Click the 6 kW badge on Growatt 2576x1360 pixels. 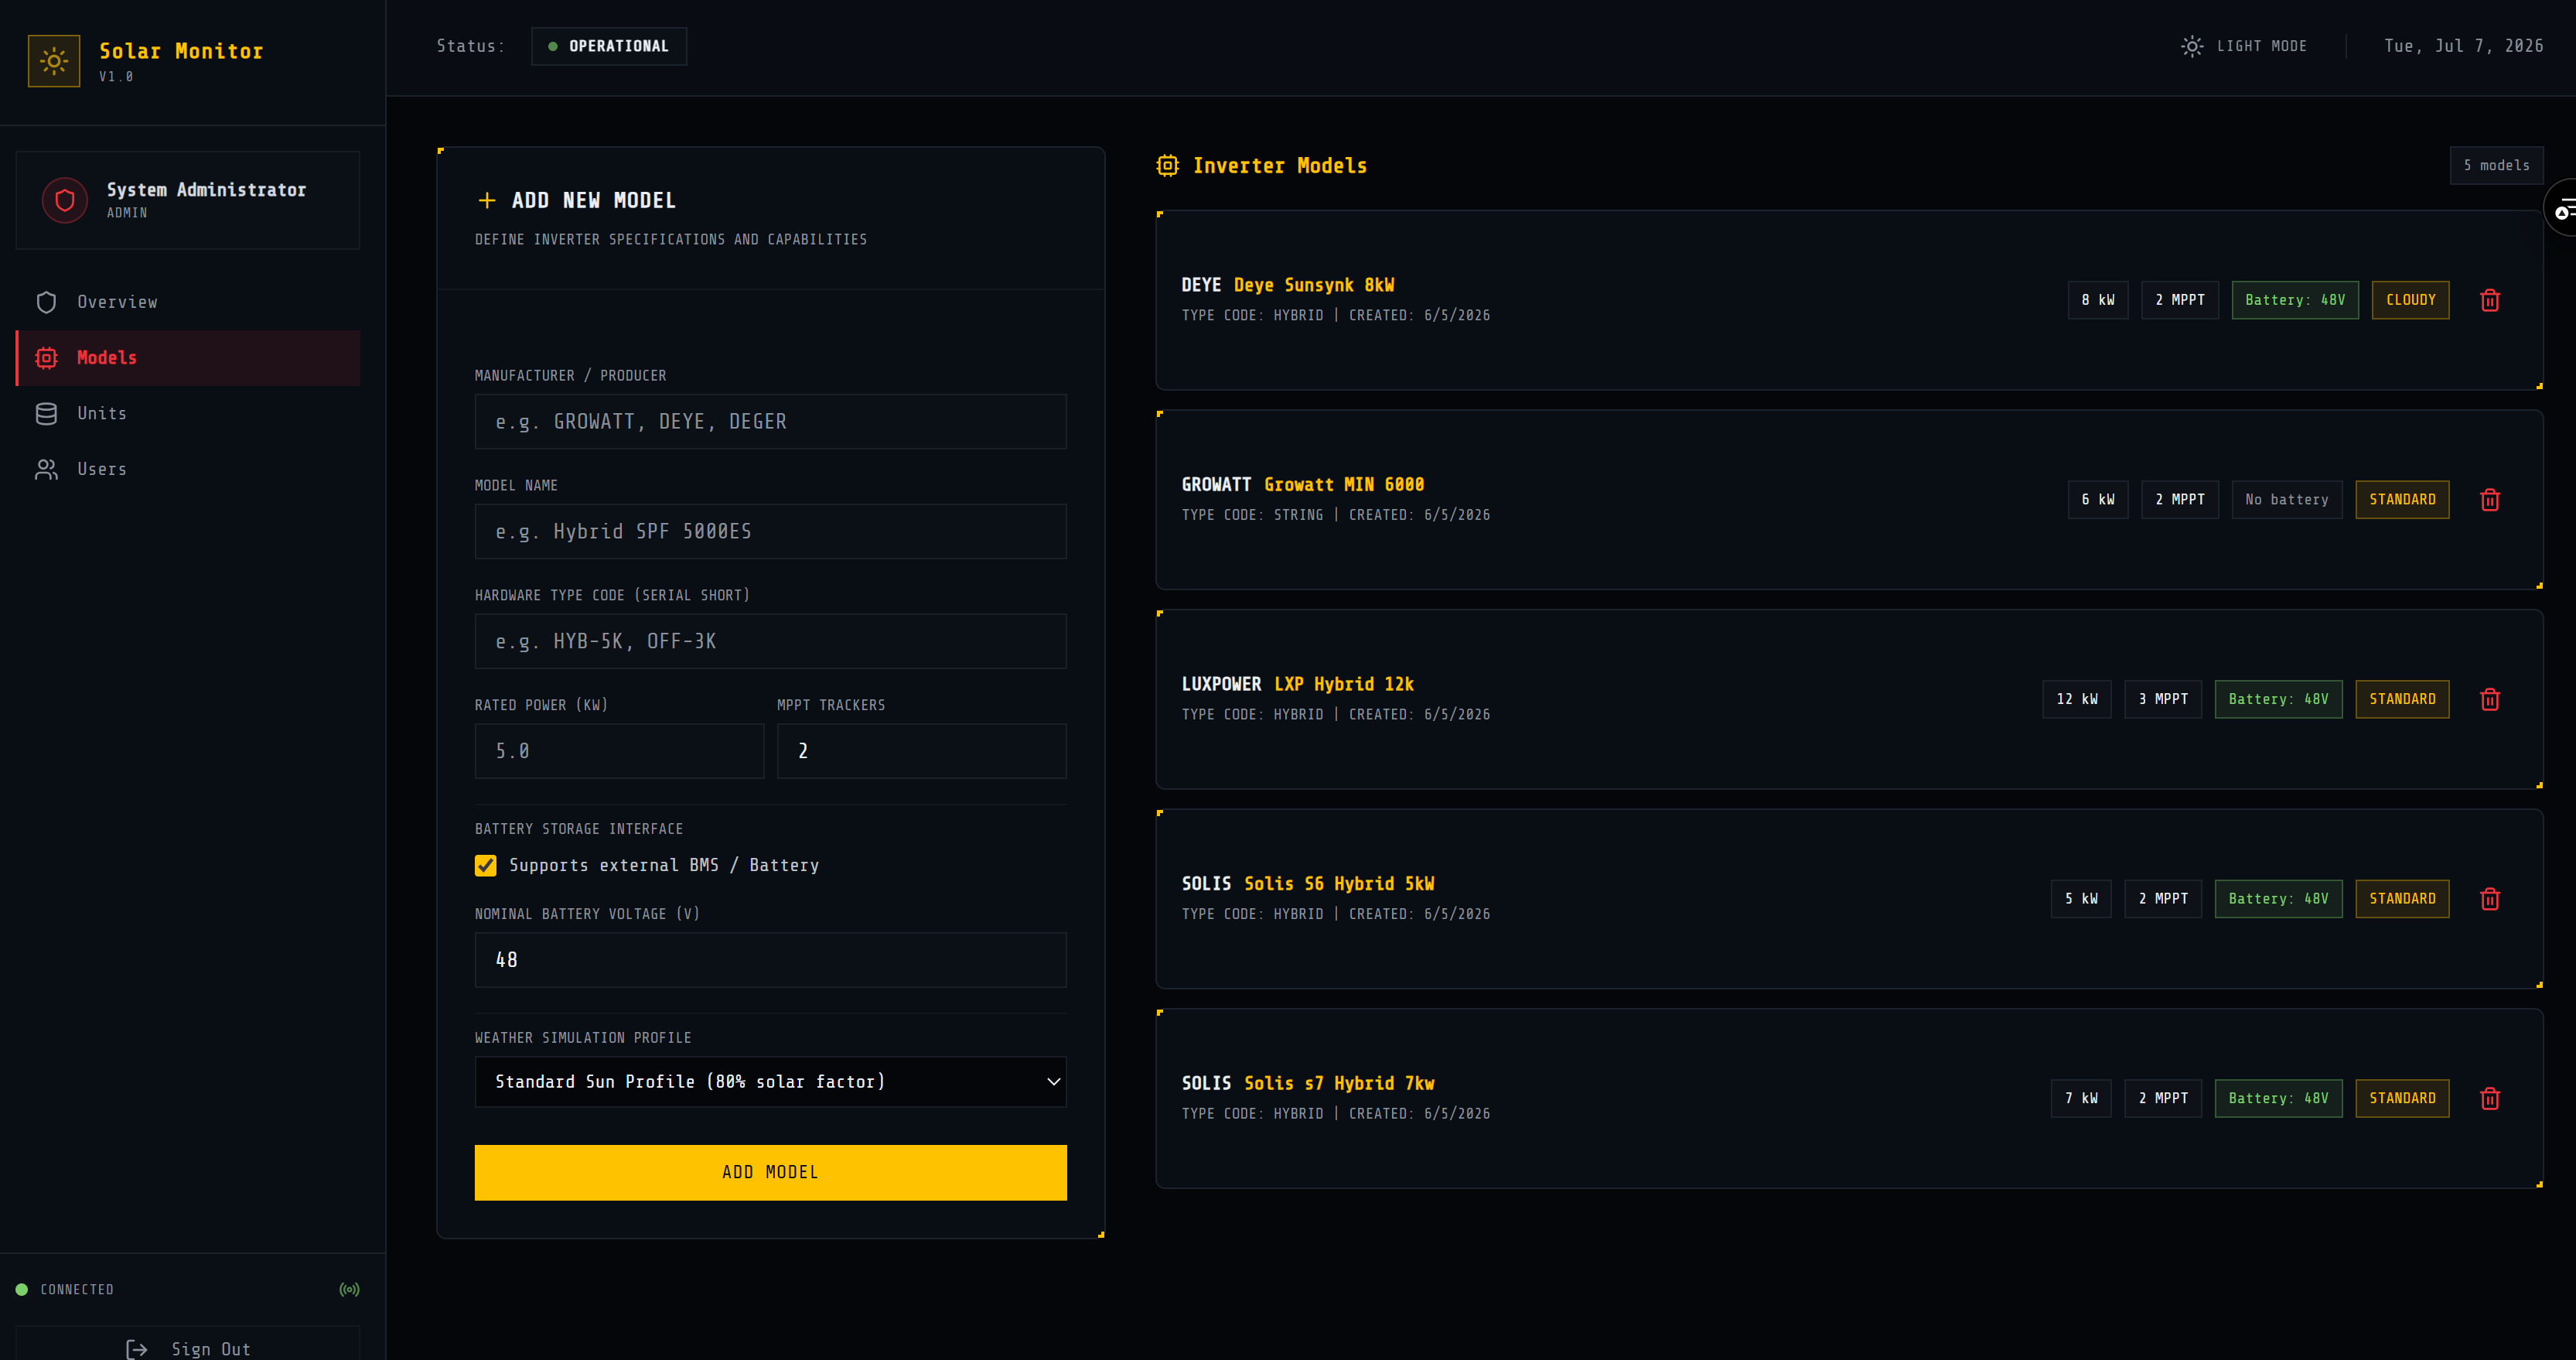2098,500
